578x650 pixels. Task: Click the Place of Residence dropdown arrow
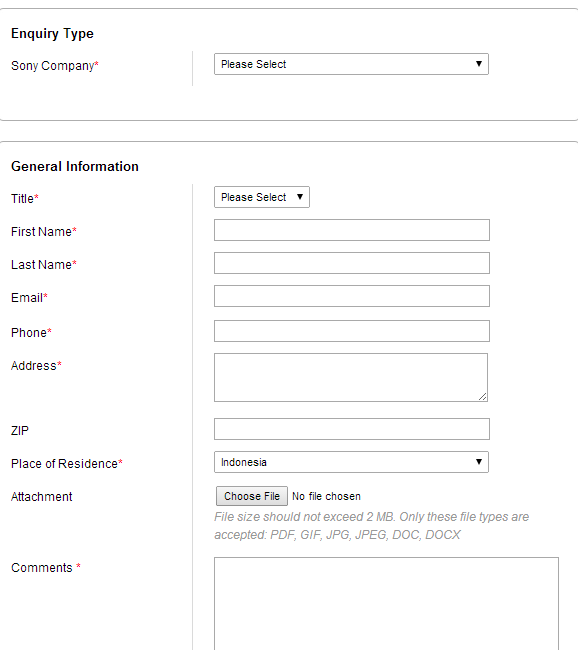(479, 462)
